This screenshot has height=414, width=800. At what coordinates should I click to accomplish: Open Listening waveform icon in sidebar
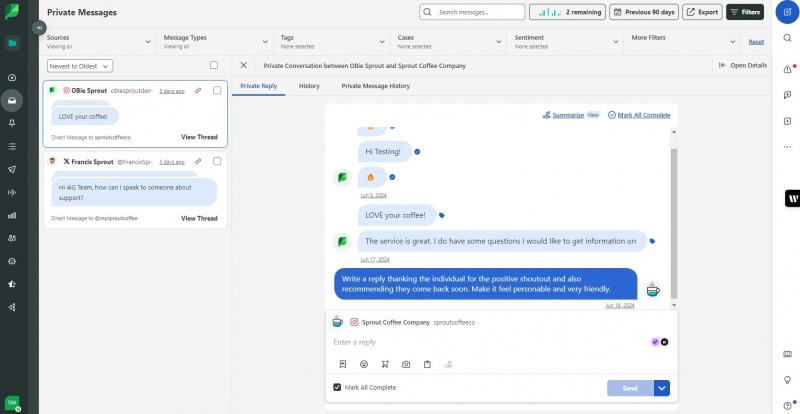click(12, 192)
